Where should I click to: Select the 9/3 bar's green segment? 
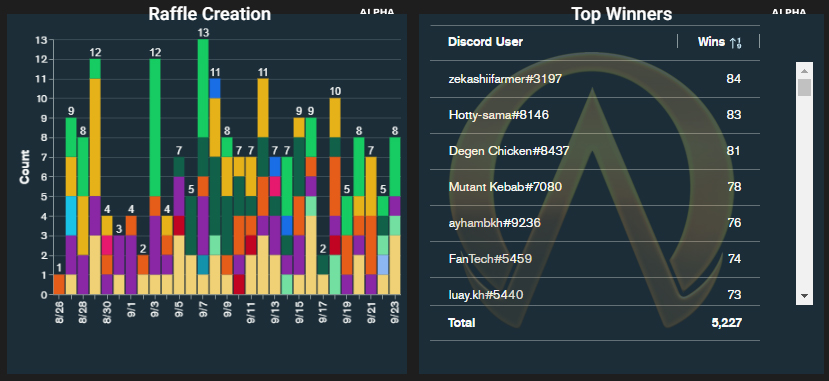(155, 128)
